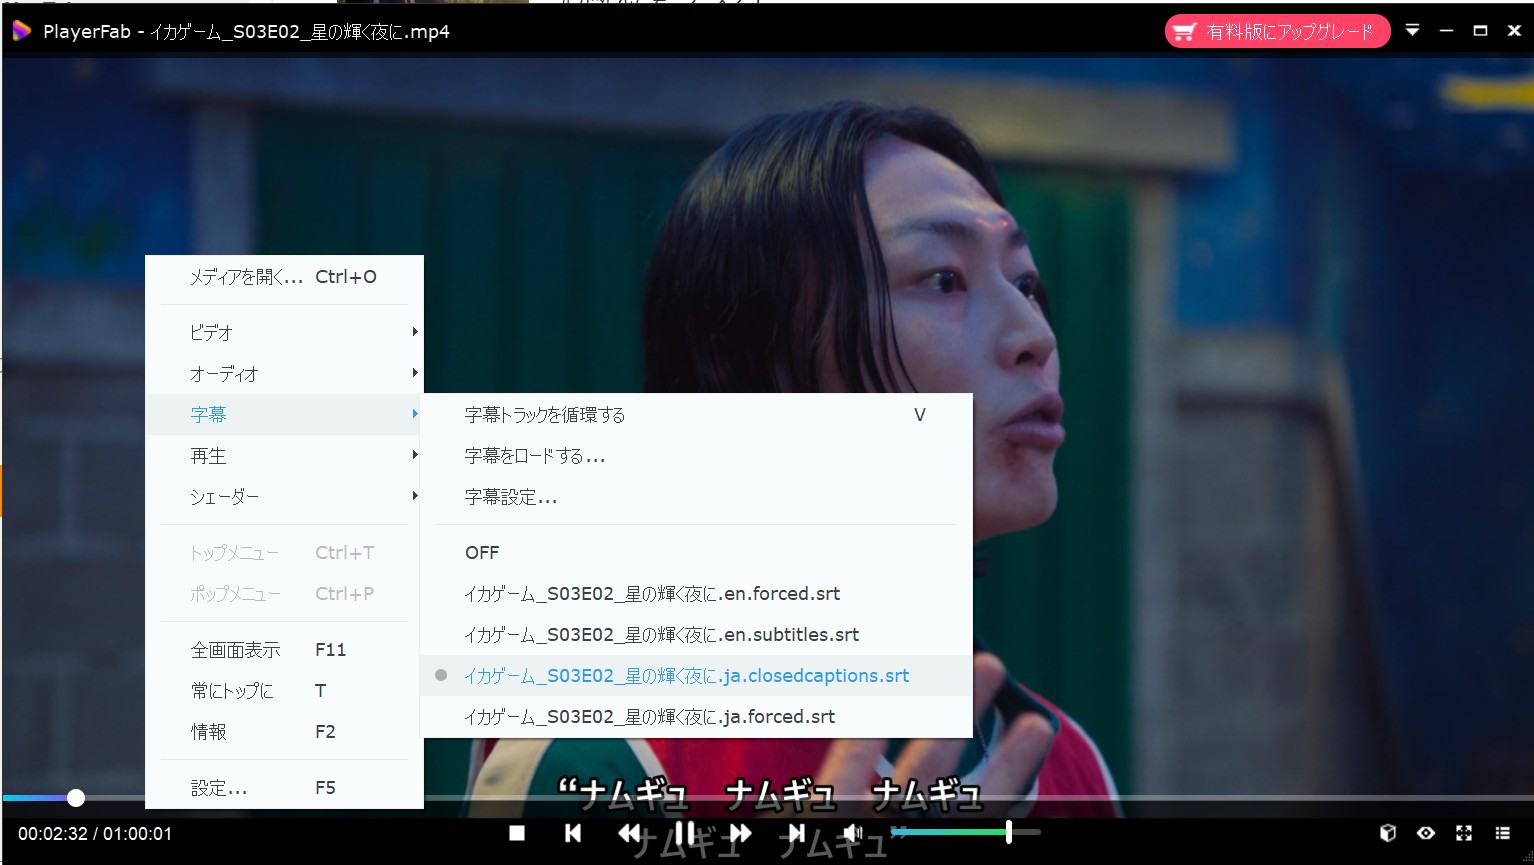Jump to previous track icon
This screenshot has width=1534, height=865.
[573, 833]
